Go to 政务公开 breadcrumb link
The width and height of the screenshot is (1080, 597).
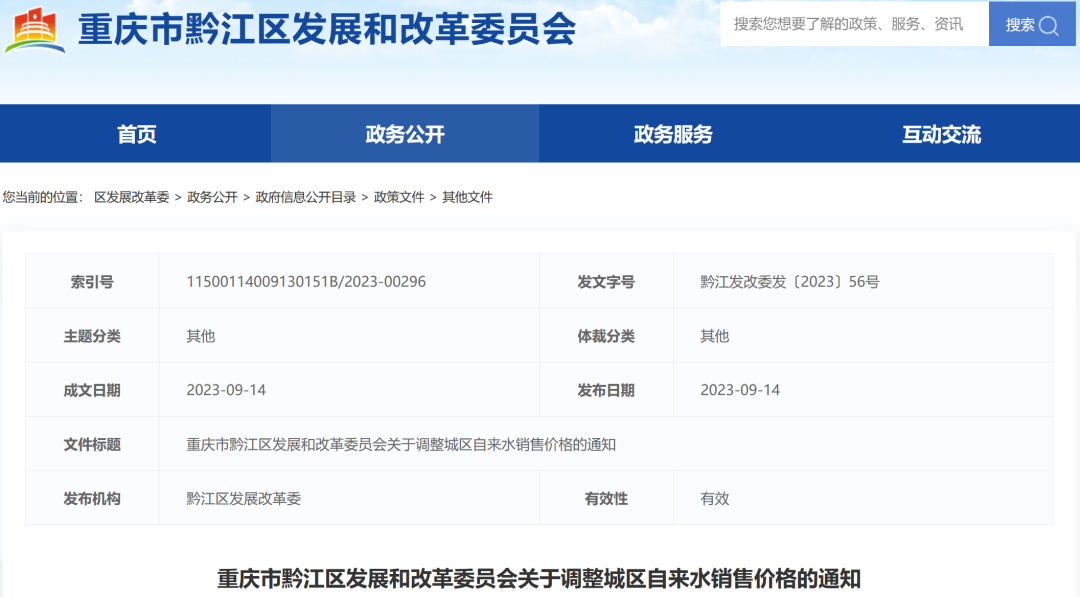pyautogui.click(x=212, y=197)
